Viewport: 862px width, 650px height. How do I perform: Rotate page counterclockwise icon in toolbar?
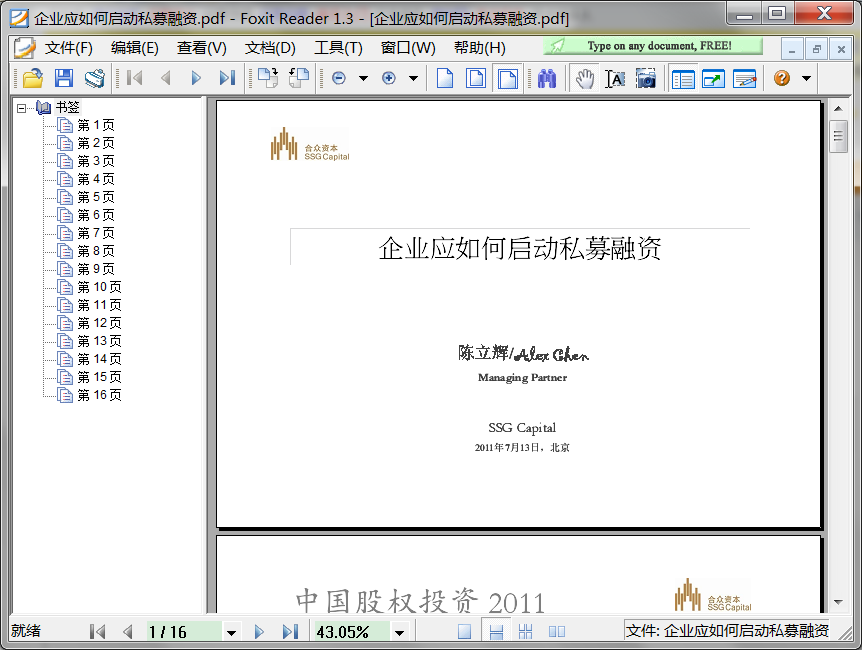tap(299, 79)
